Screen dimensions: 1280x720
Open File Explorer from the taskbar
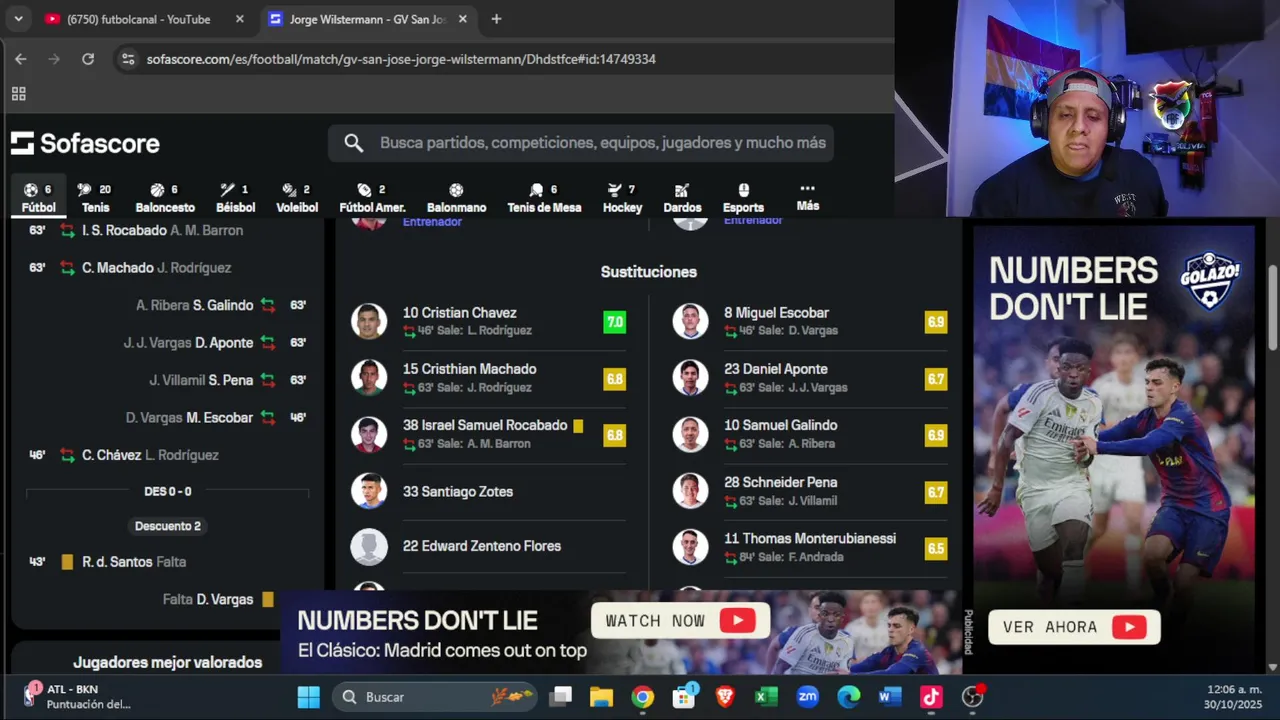pos(601,697)
